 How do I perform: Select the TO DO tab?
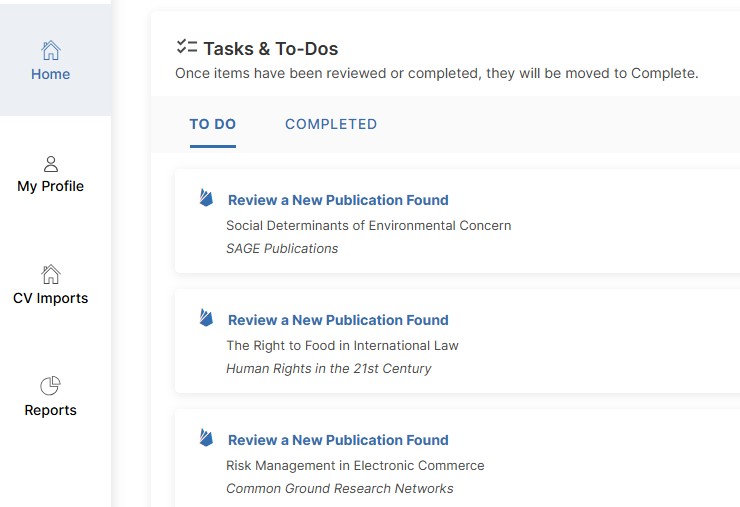(213, 125)
